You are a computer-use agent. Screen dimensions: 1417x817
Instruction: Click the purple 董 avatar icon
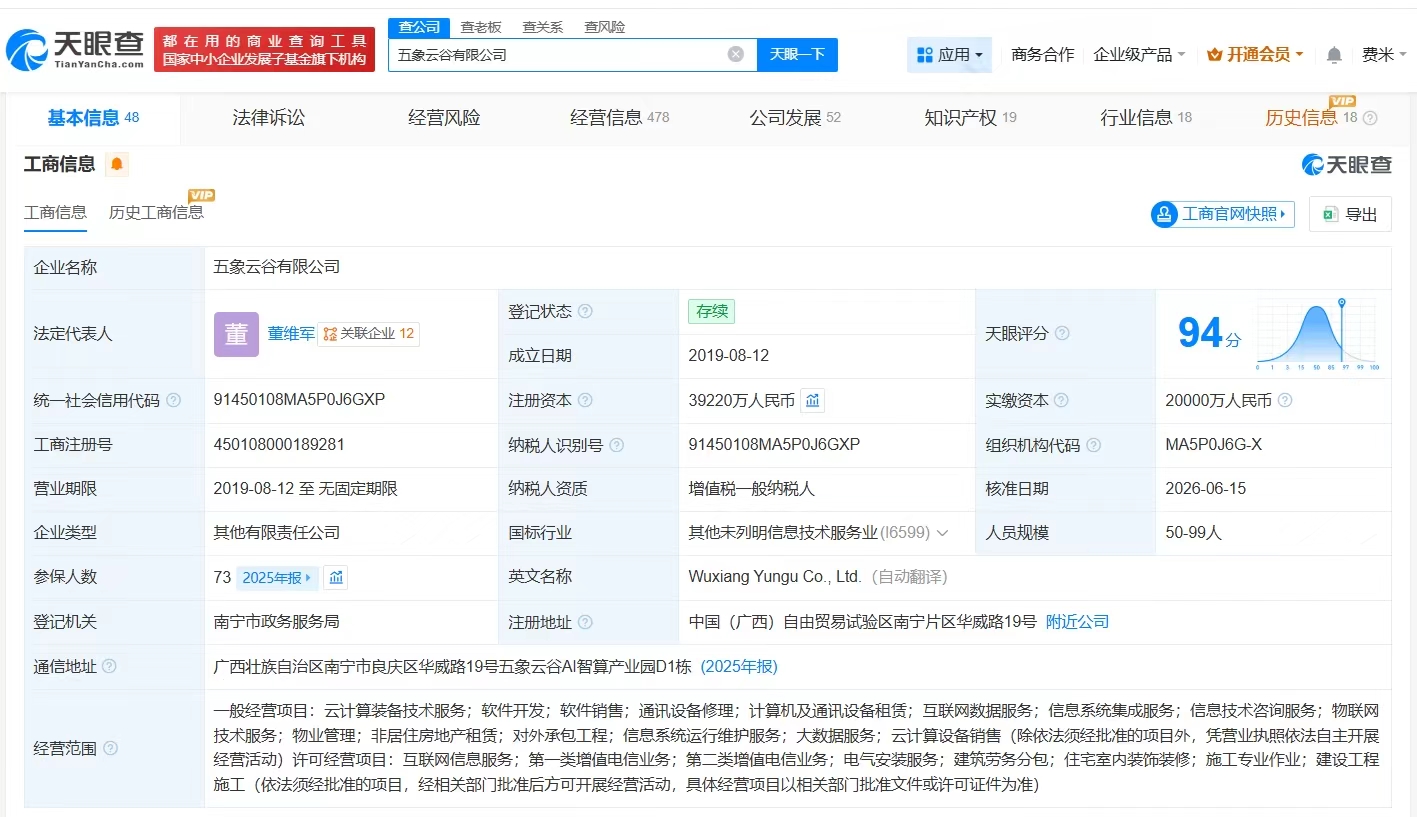tap(236, 334)
